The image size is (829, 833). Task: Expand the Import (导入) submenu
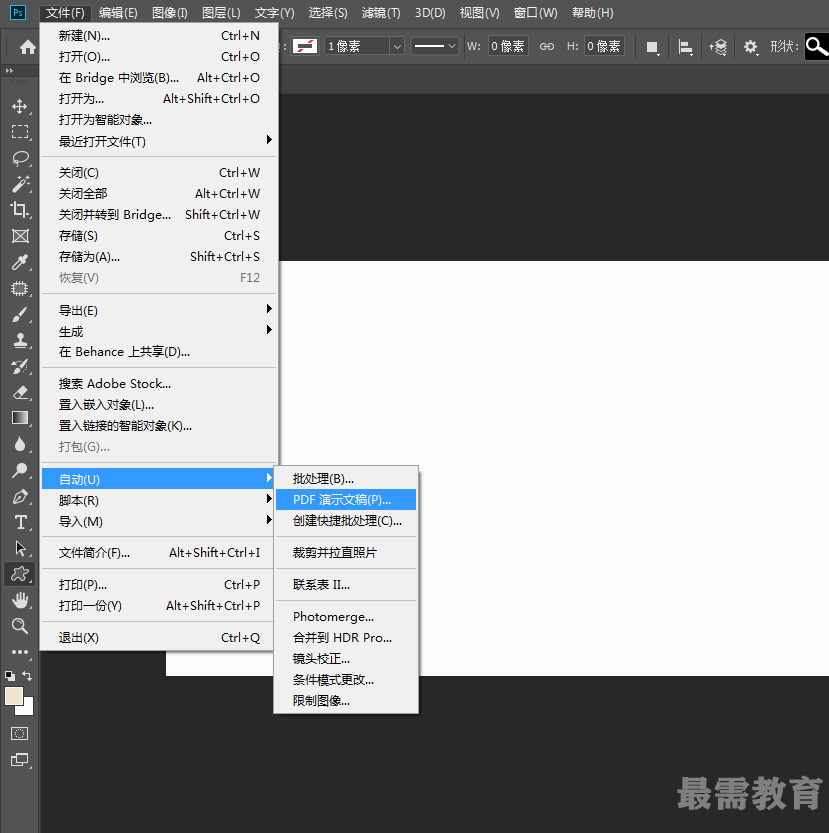159,522
